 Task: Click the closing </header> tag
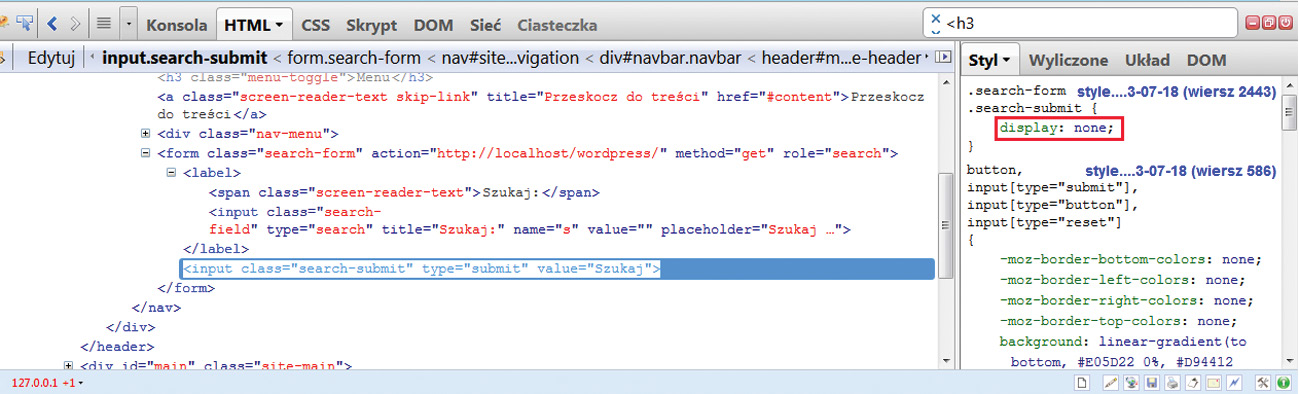point(118,346)
